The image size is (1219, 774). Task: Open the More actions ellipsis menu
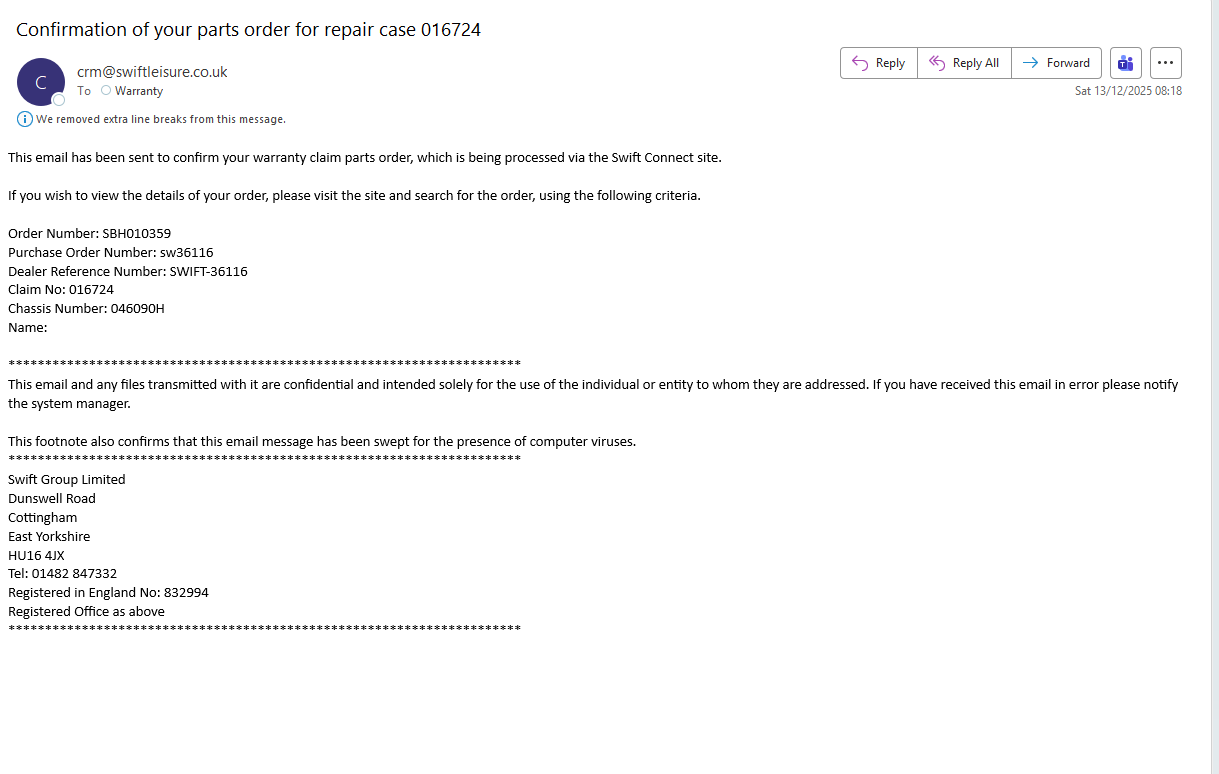(1165, 63)
